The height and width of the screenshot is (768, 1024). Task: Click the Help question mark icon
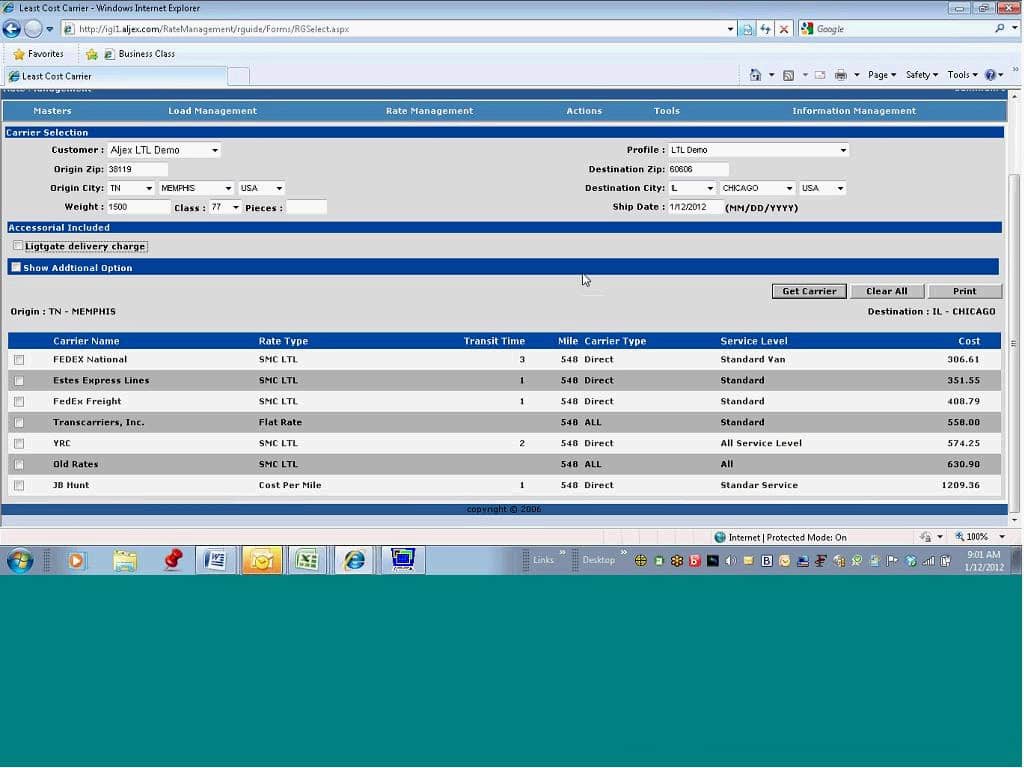[991, 75]
